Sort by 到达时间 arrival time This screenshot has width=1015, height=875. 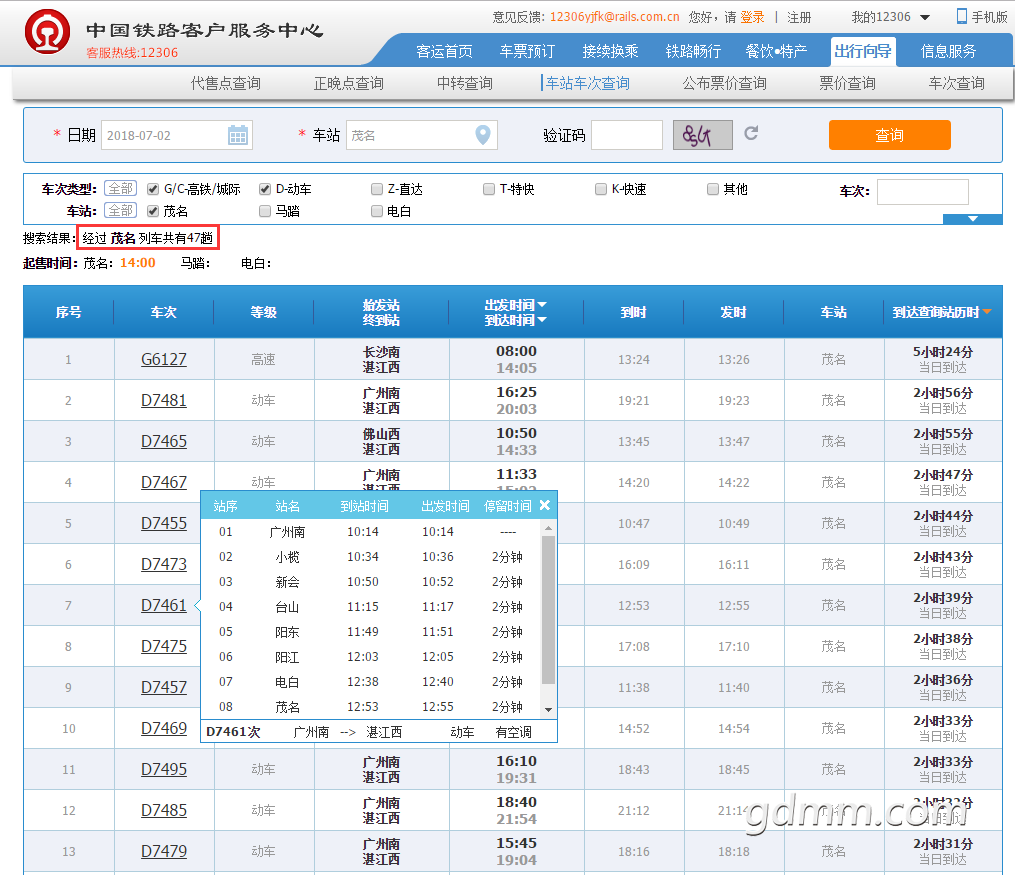[x=516, y=320]
